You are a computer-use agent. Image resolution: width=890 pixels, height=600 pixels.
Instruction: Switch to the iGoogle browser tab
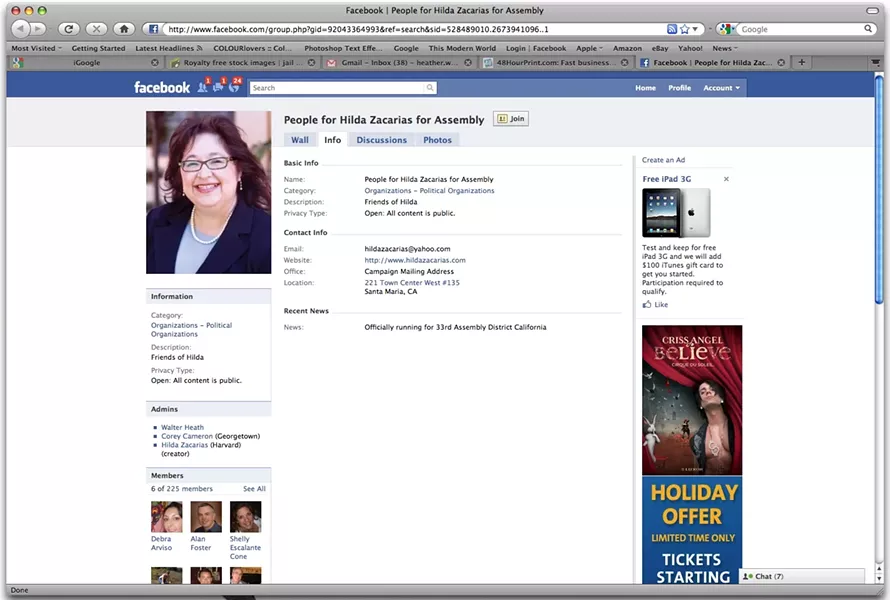pyautogui.click(x=86, y=62)
